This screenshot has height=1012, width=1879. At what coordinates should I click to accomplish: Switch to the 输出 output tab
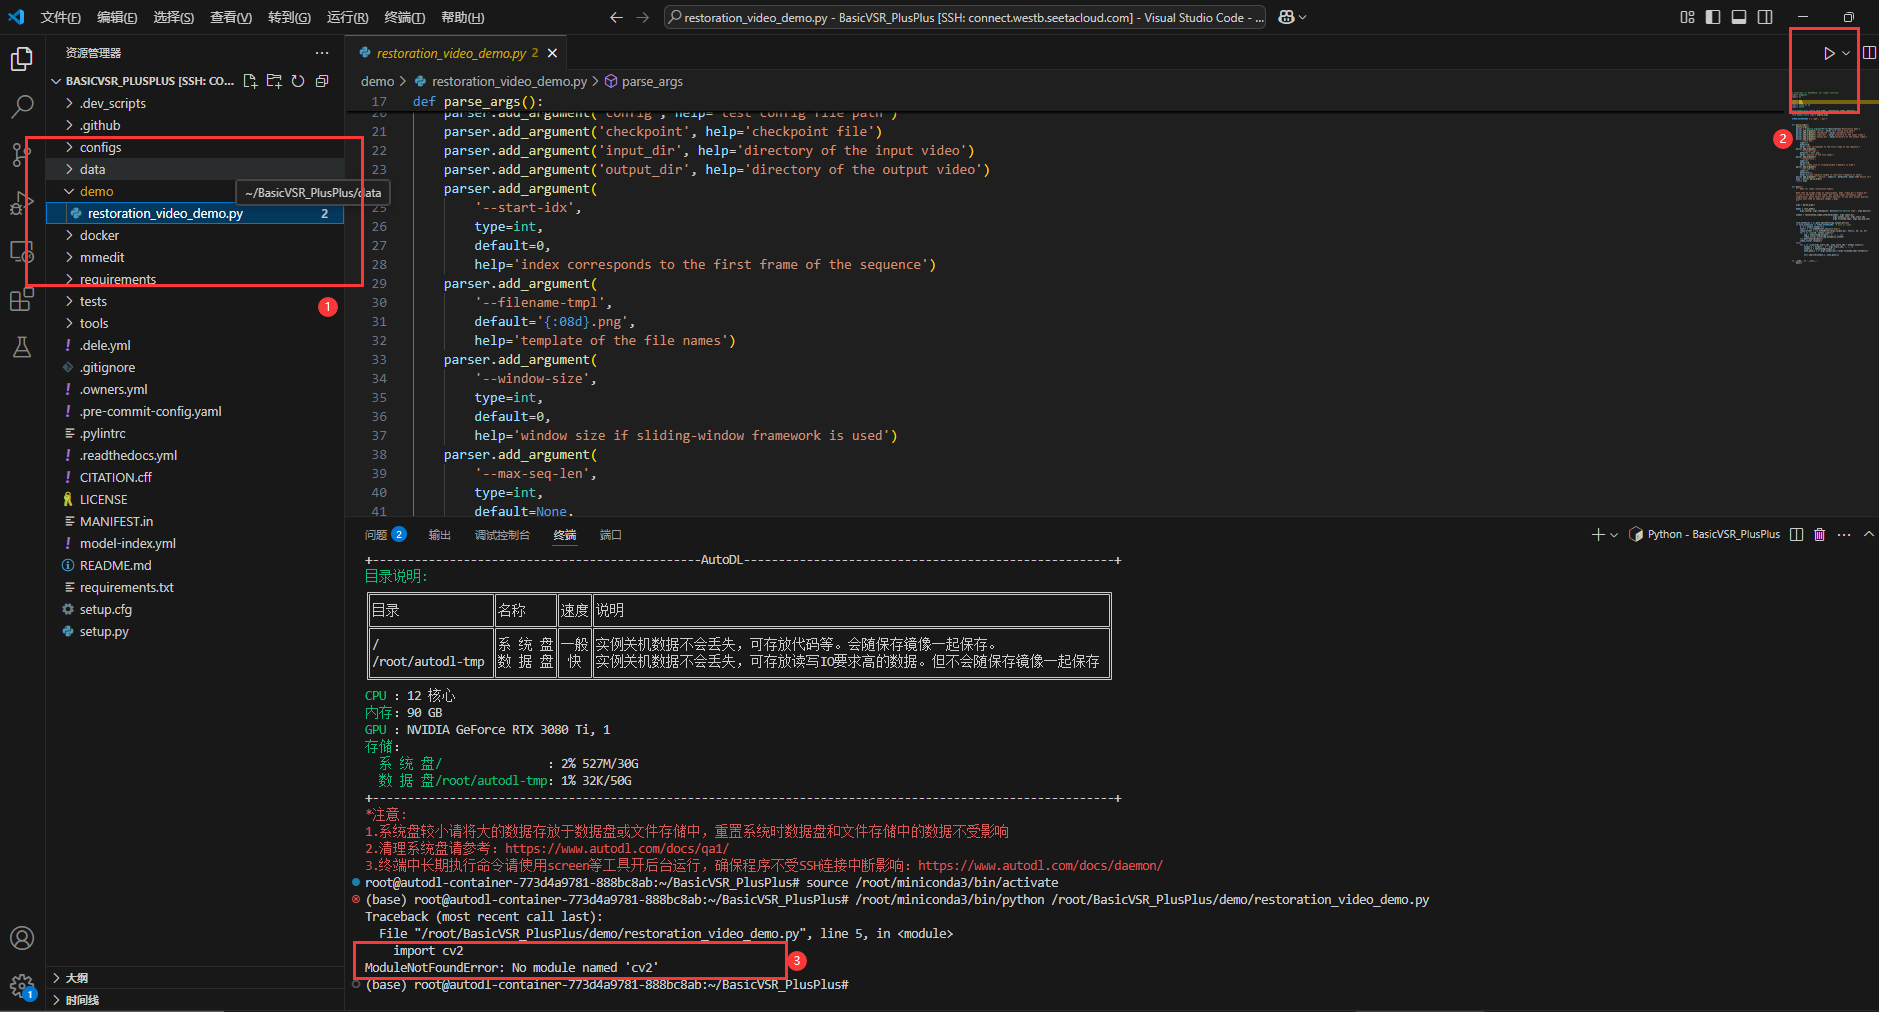tap(439, 534)
